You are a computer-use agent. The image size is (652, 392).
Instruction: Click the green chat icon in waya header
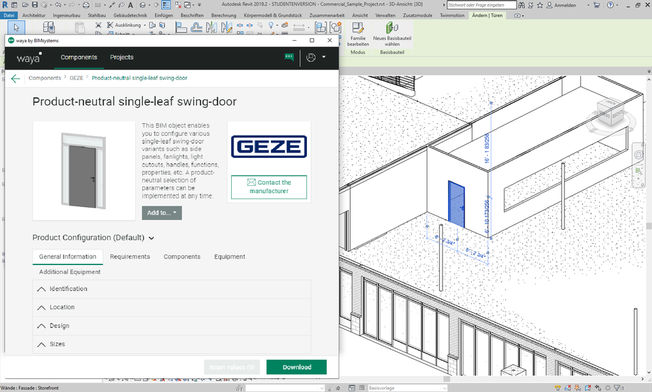coord(289,57)
